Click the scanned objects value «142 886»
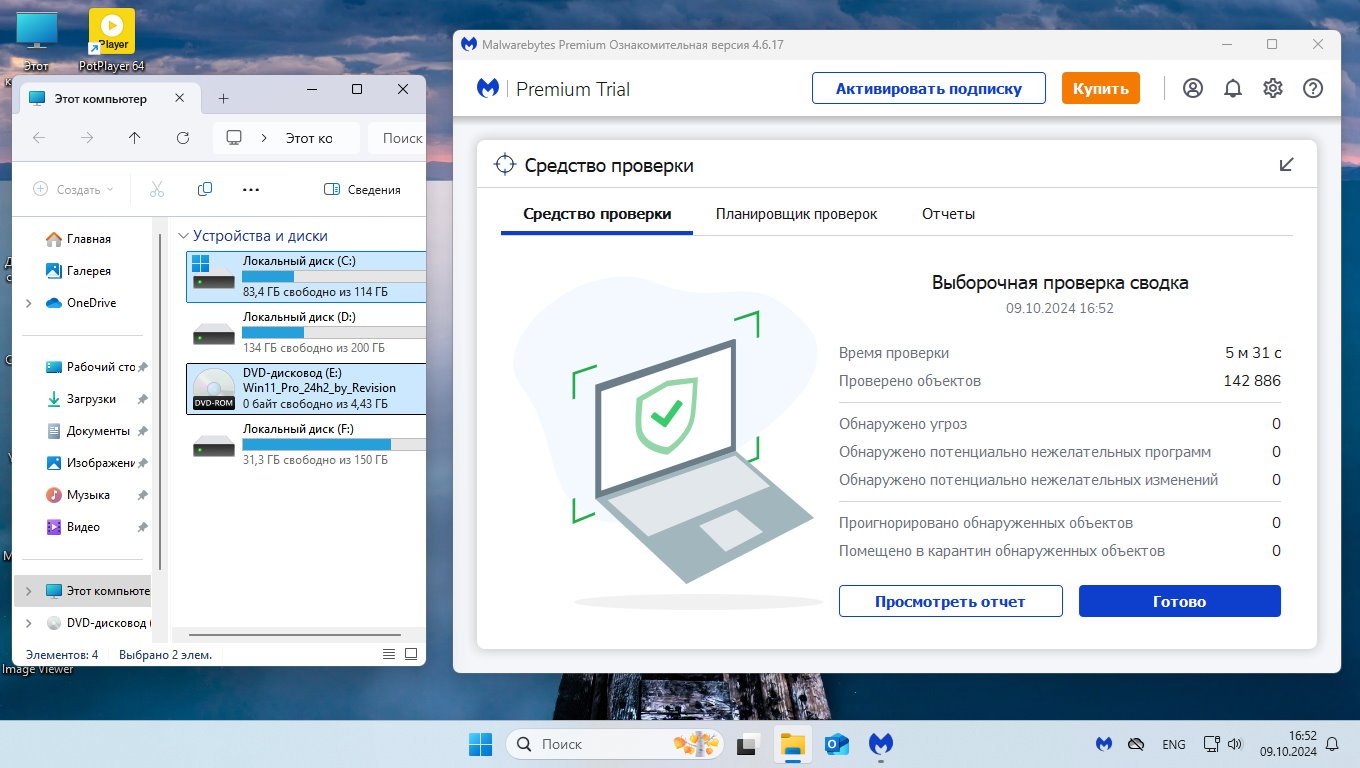Image resolution: width=1360 pixels, height=768 pixels. [x=1252, y=381]
